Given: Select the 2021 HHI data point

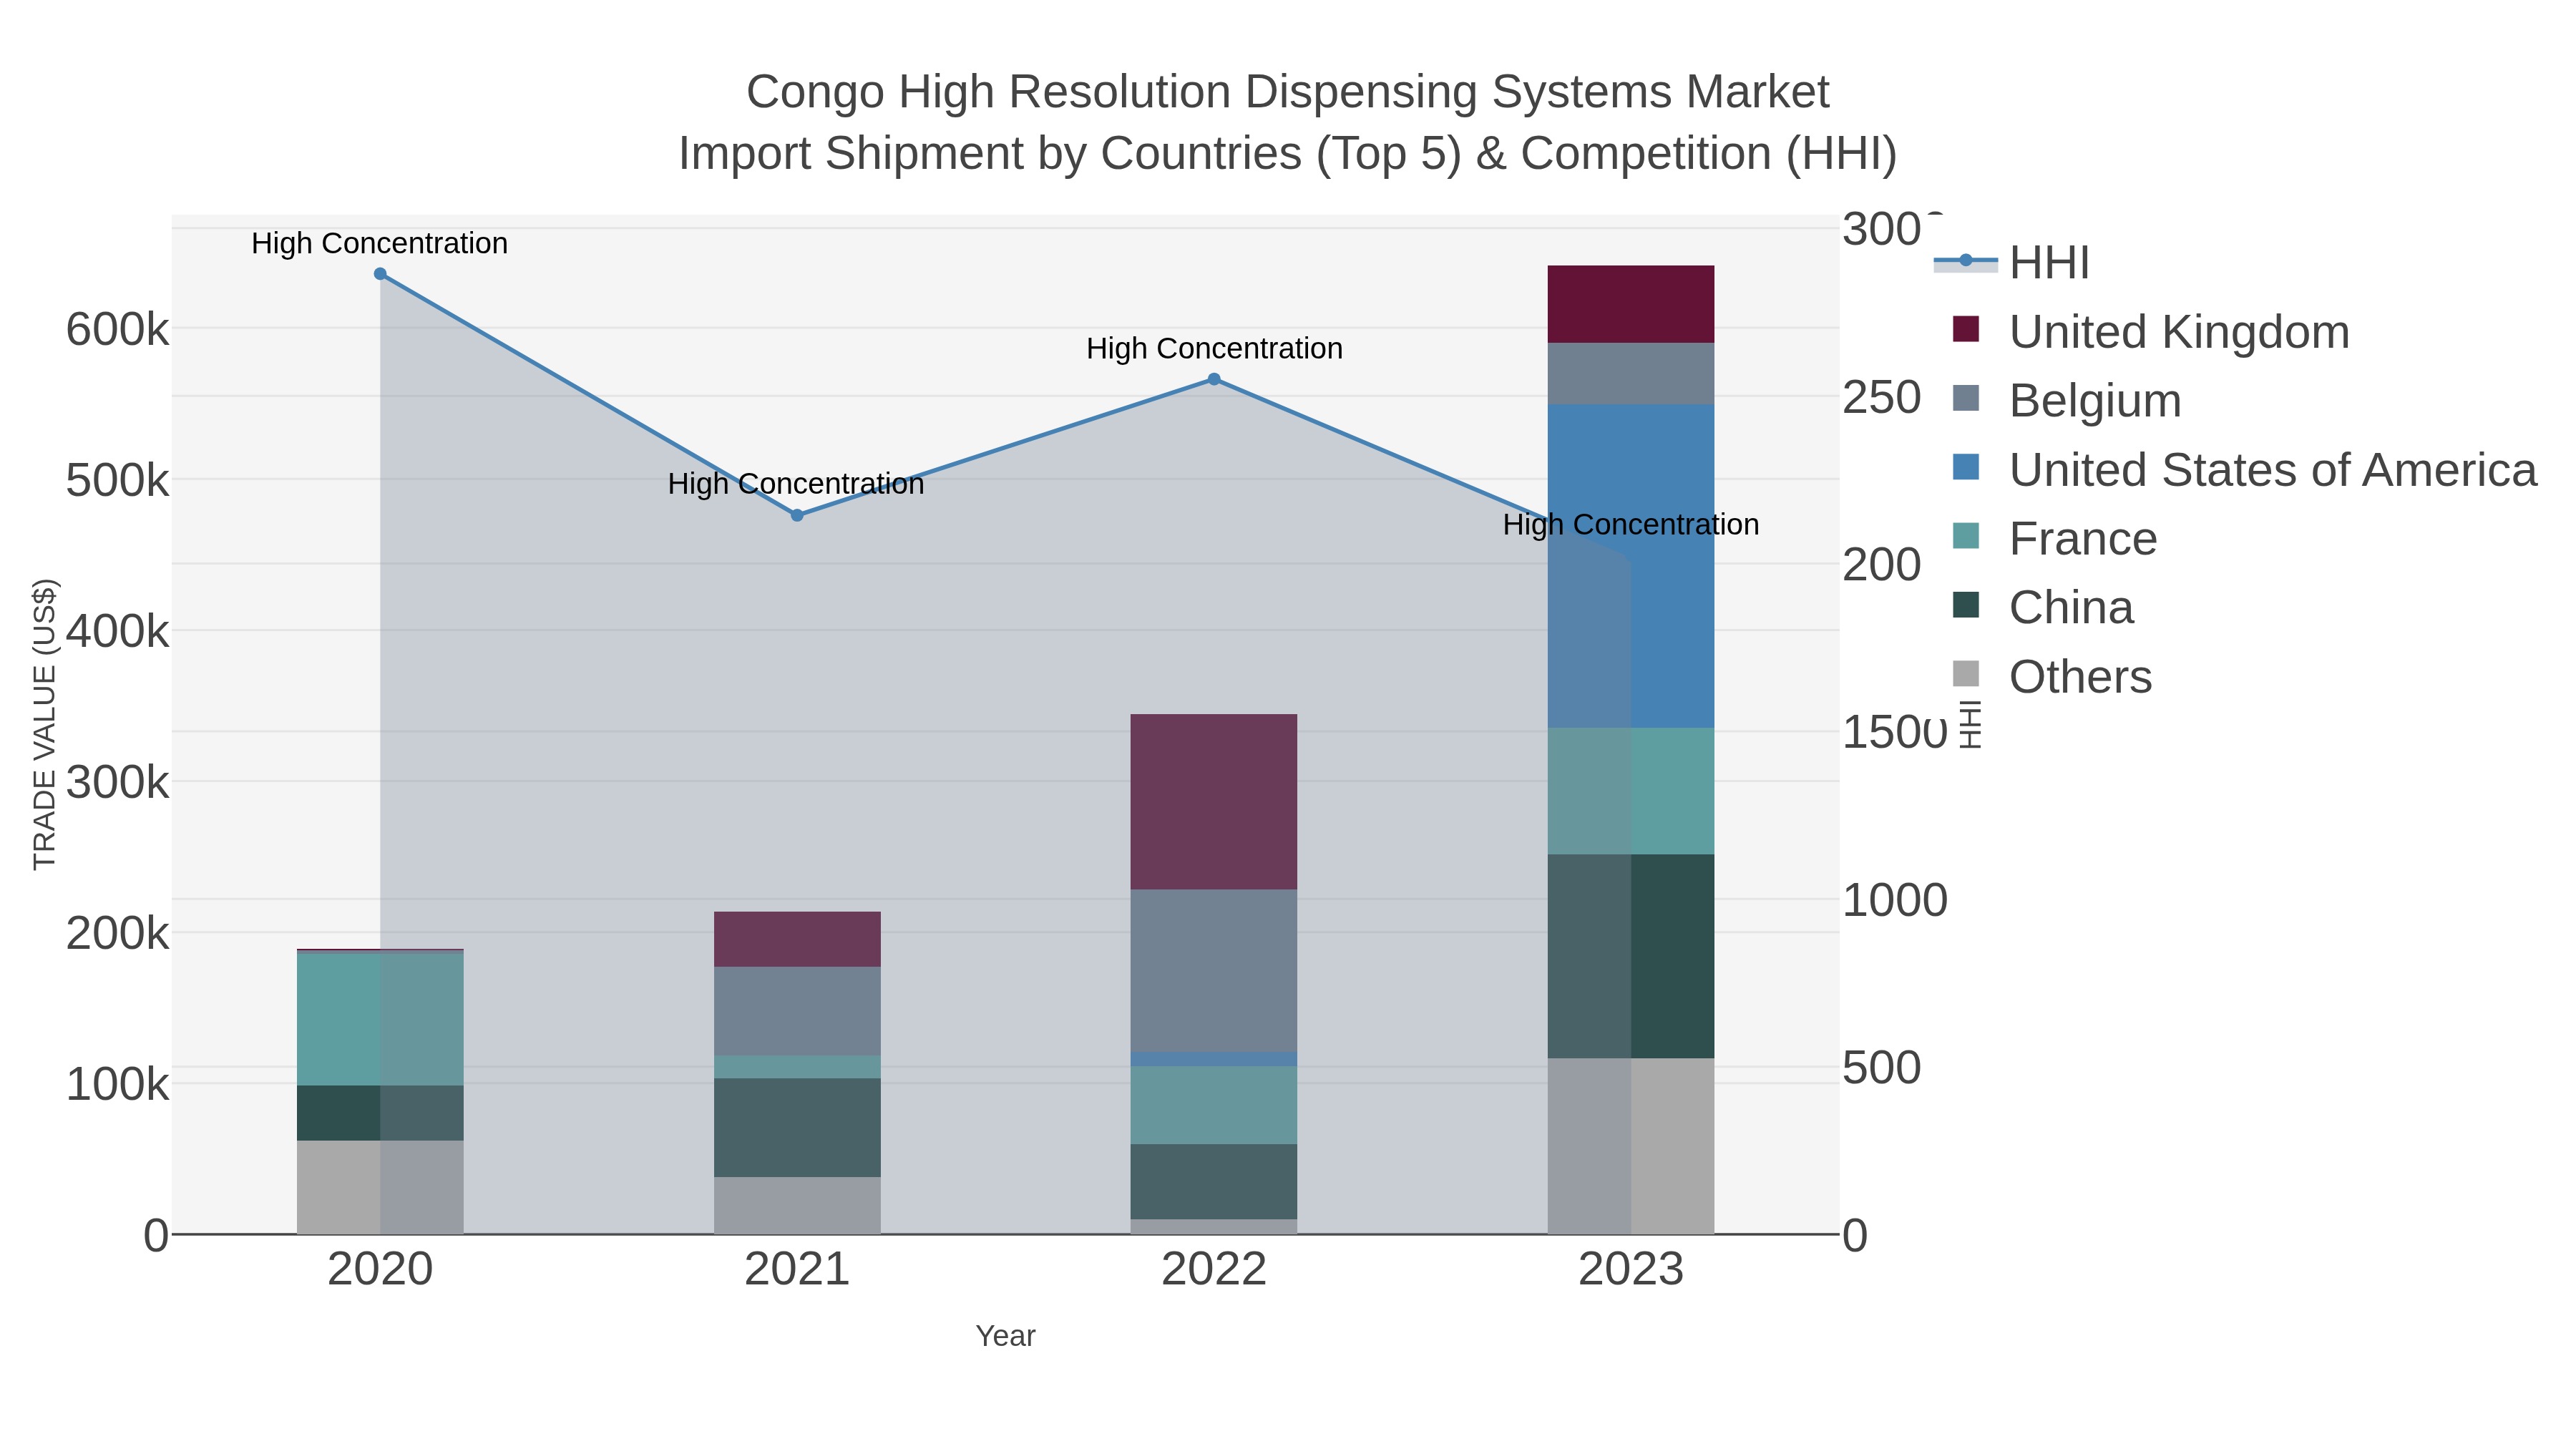Looking at the screenshot, I should (x=797, y=516).
